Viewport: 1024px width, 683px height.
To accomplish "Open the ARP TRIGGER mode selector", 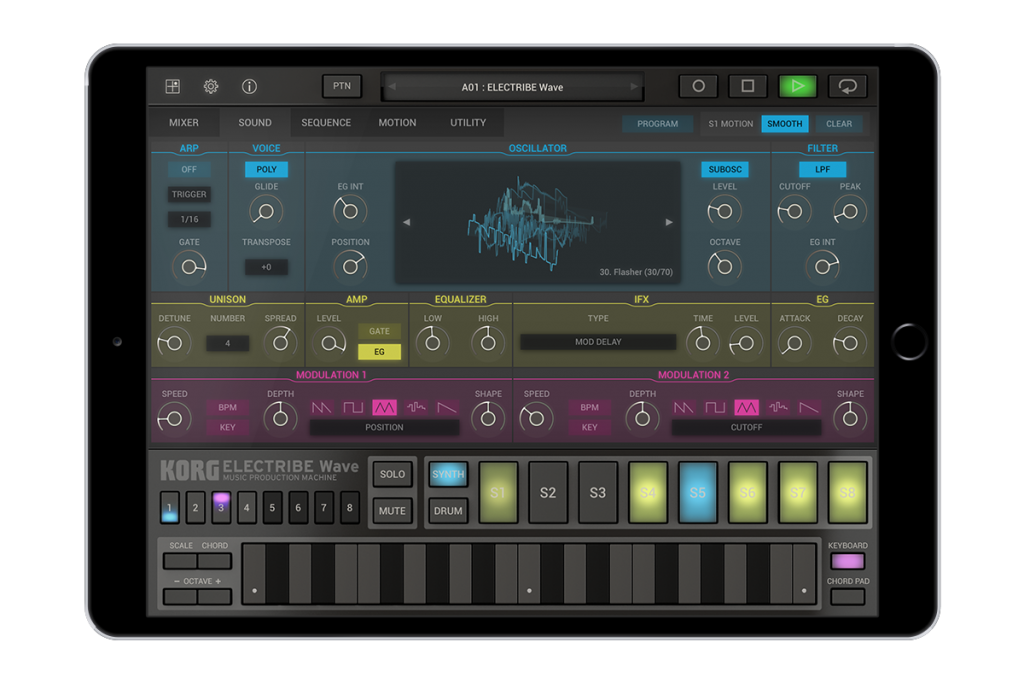I will point(189,194).
